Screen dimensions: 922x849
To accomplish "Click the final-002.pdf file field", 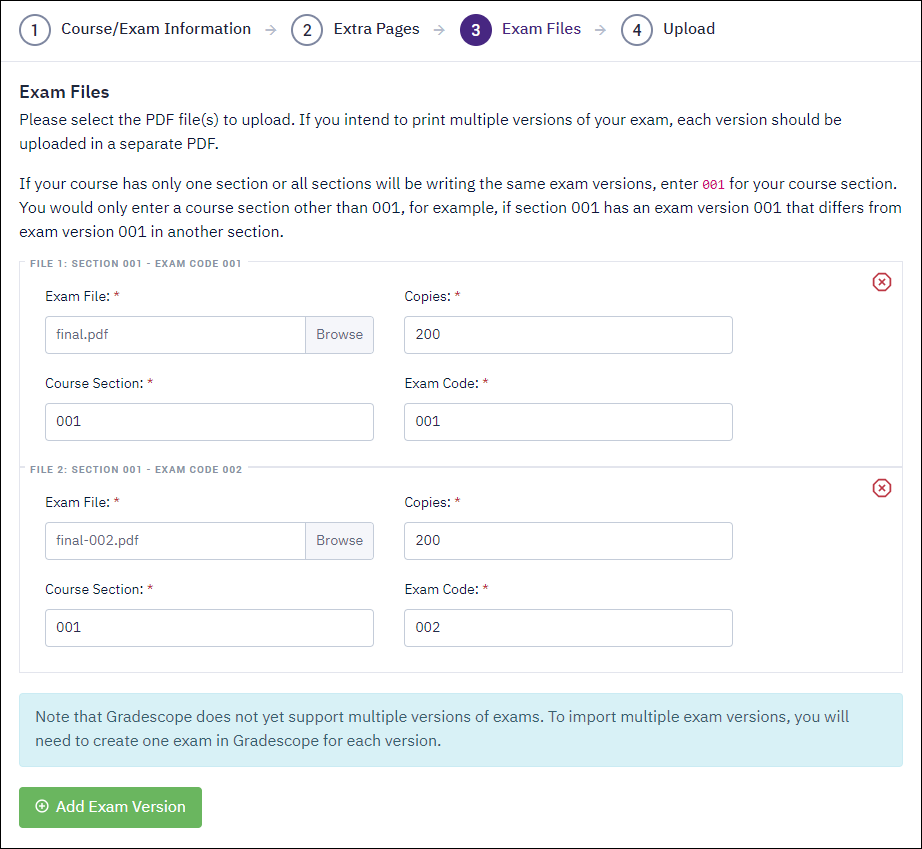I will [x=175, y=541].
